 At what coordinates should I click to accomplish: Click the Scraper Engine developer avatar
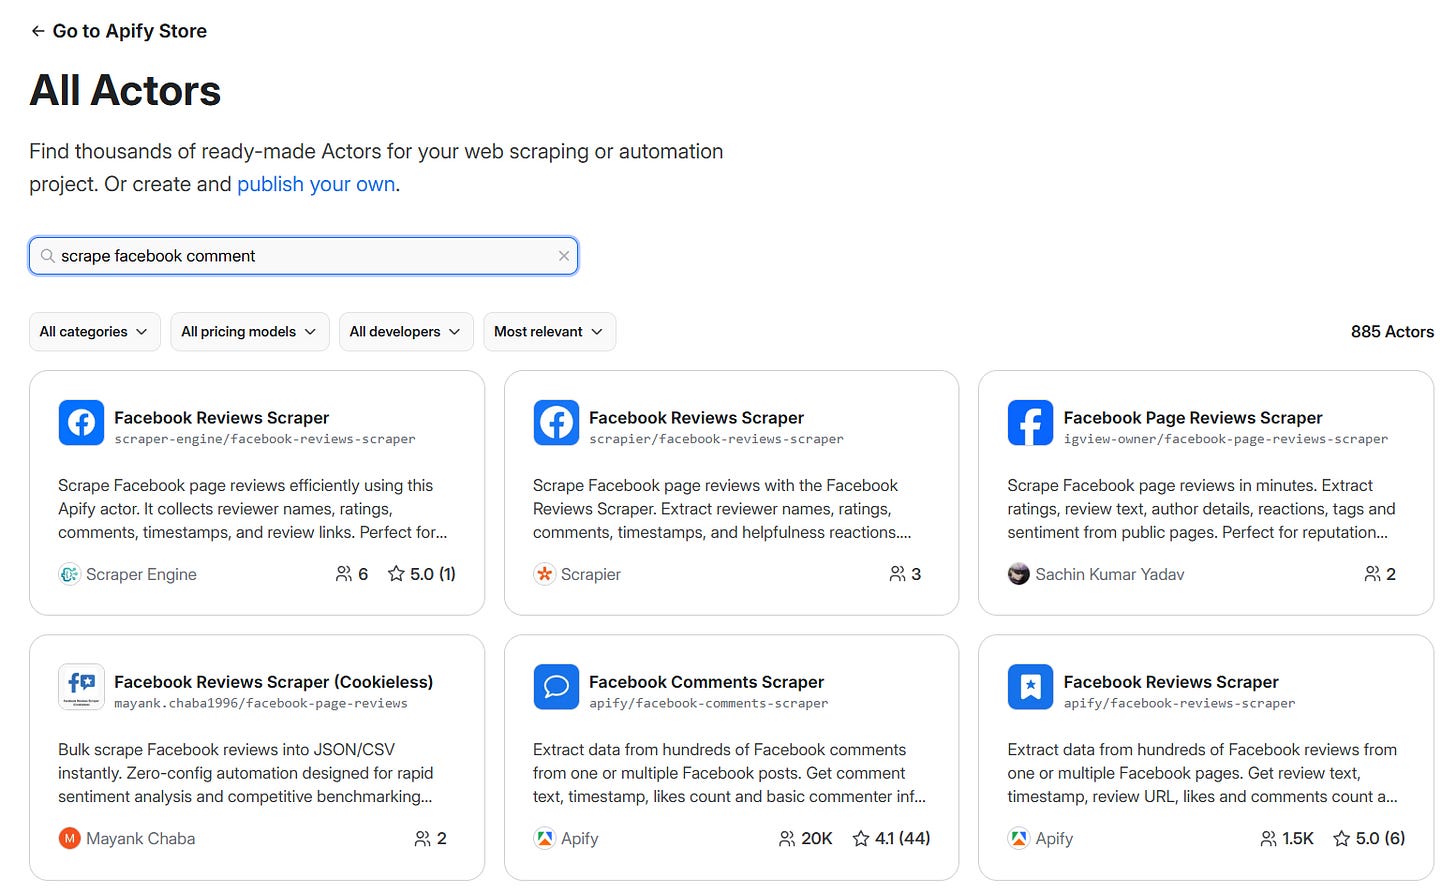pos(69,574)
